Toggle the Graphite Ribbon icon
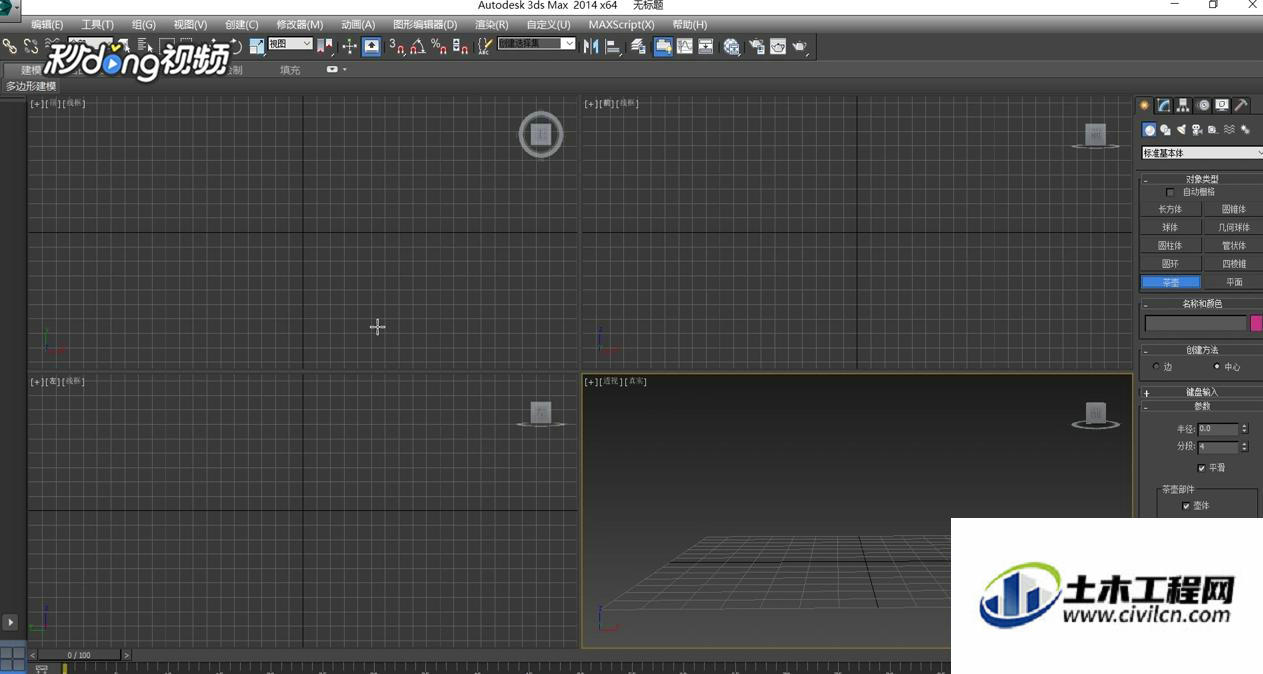 point(663,46)
